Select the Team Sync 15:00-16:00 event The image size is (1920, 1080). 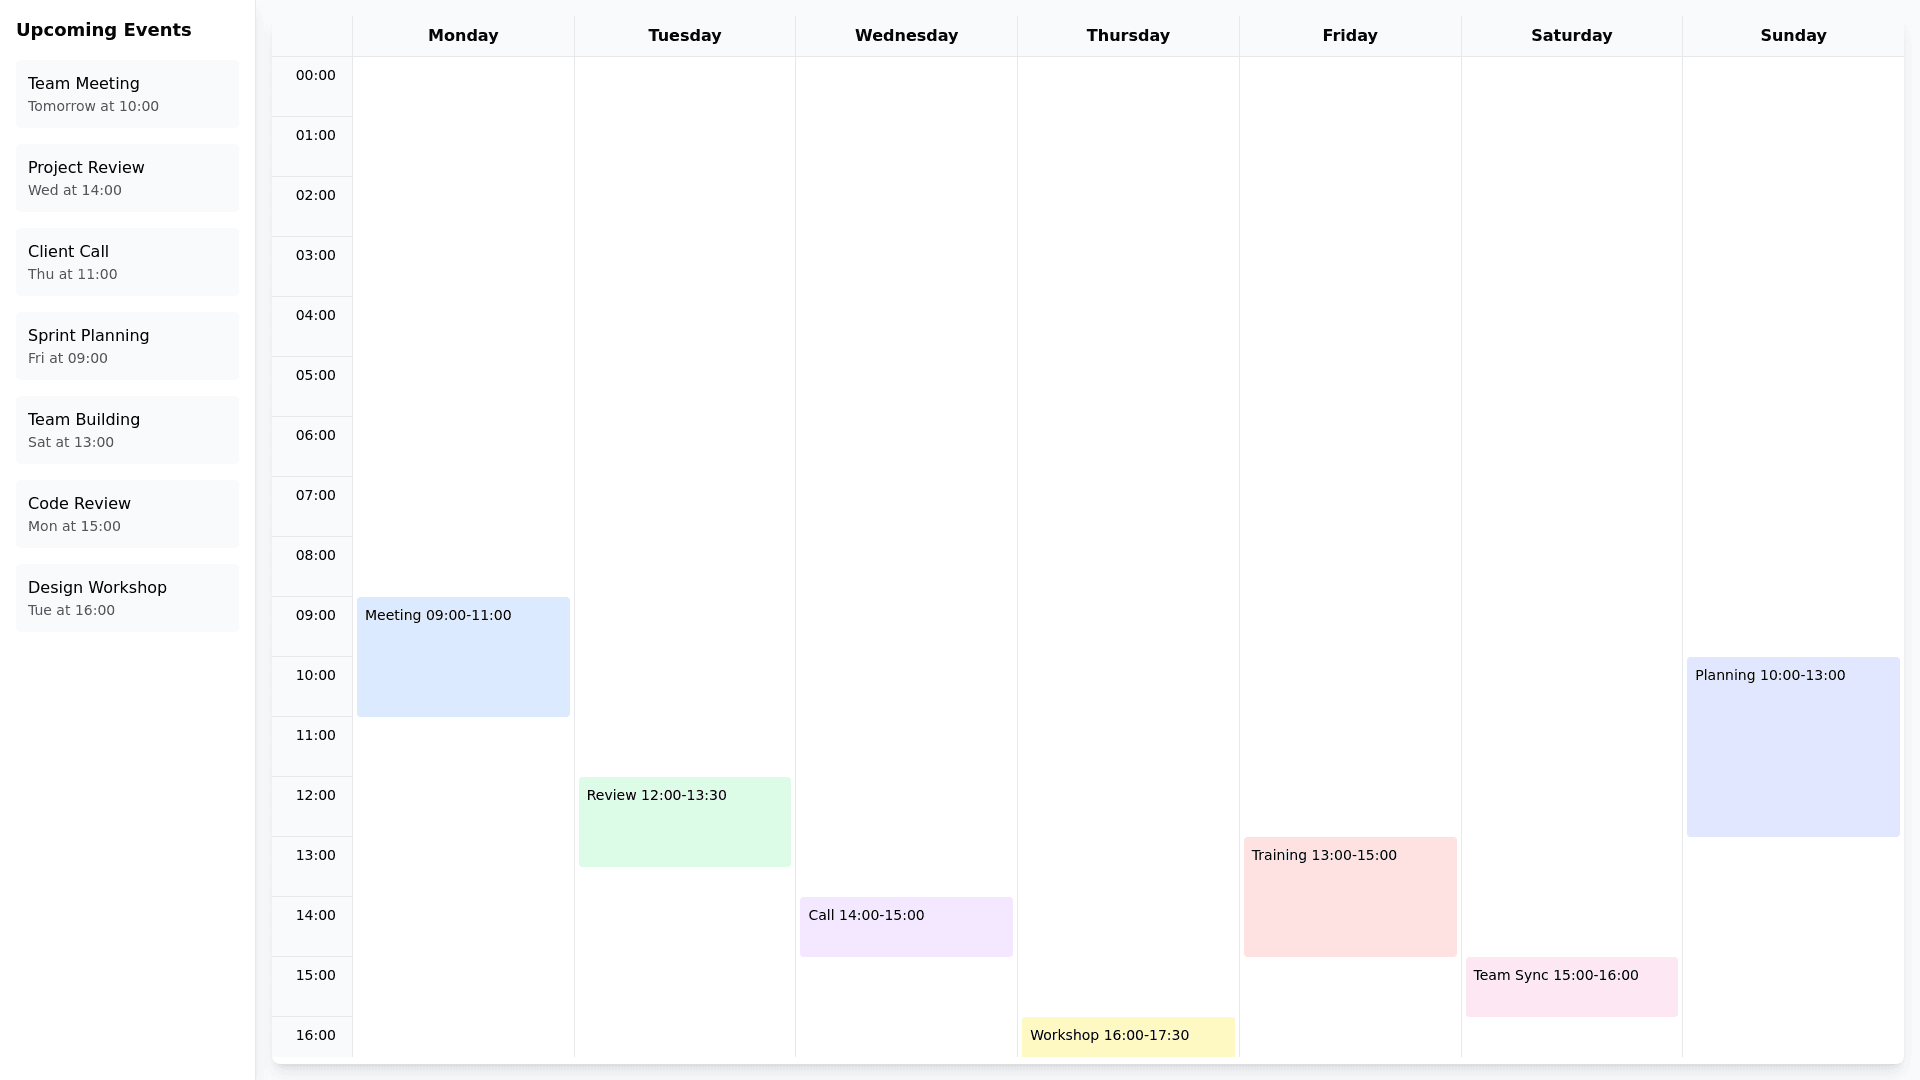click(x=1572, y=987)
